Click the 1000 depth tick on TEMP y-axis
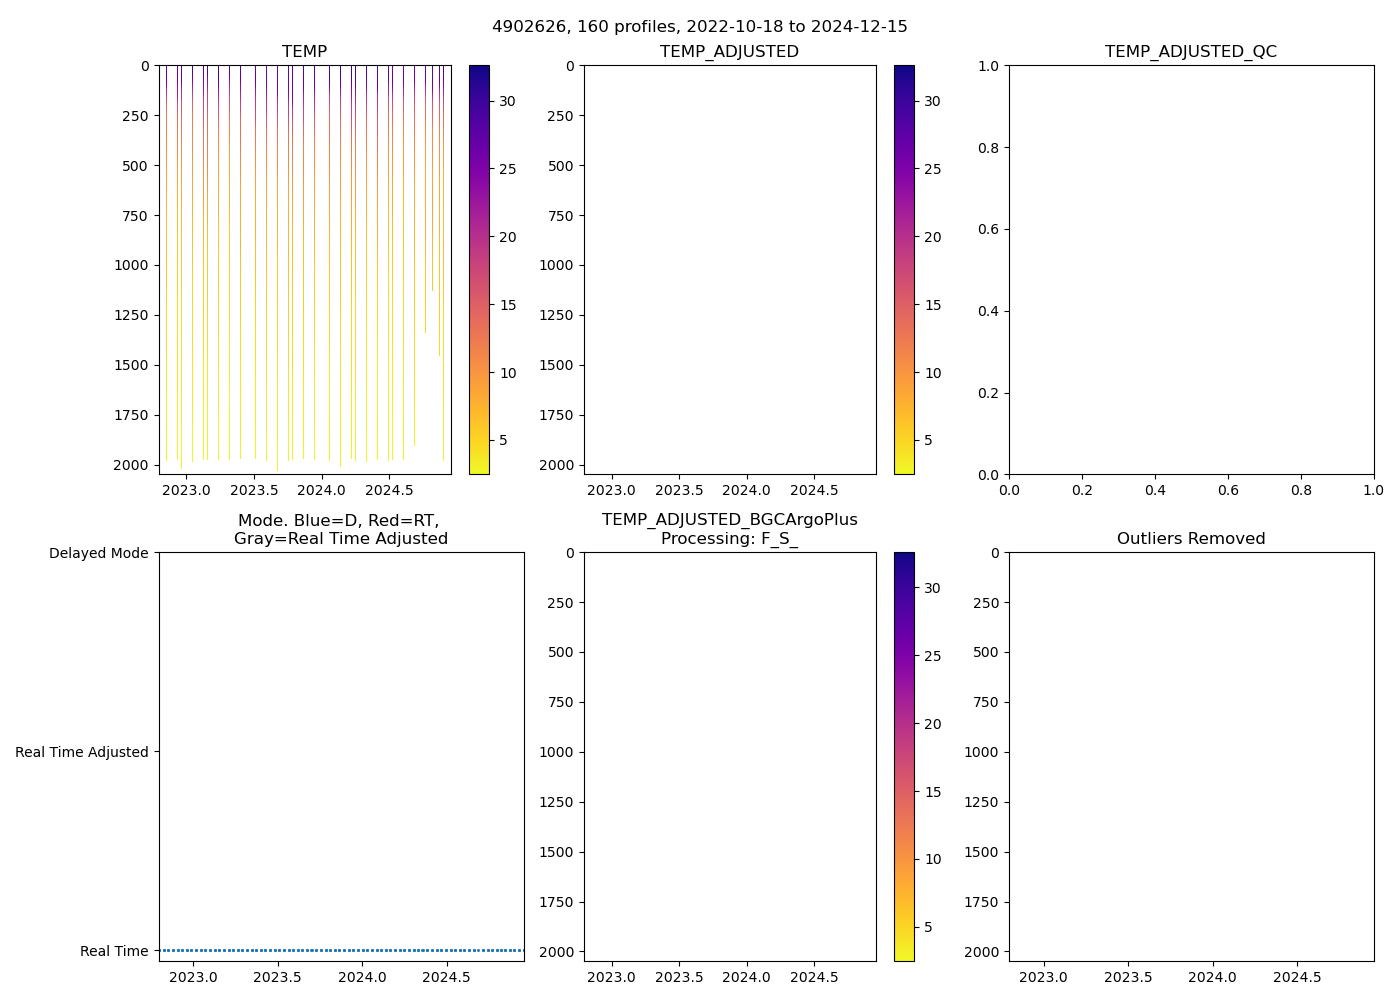This screenshot has height=1000, width=1400. click(x=130, y=266)
